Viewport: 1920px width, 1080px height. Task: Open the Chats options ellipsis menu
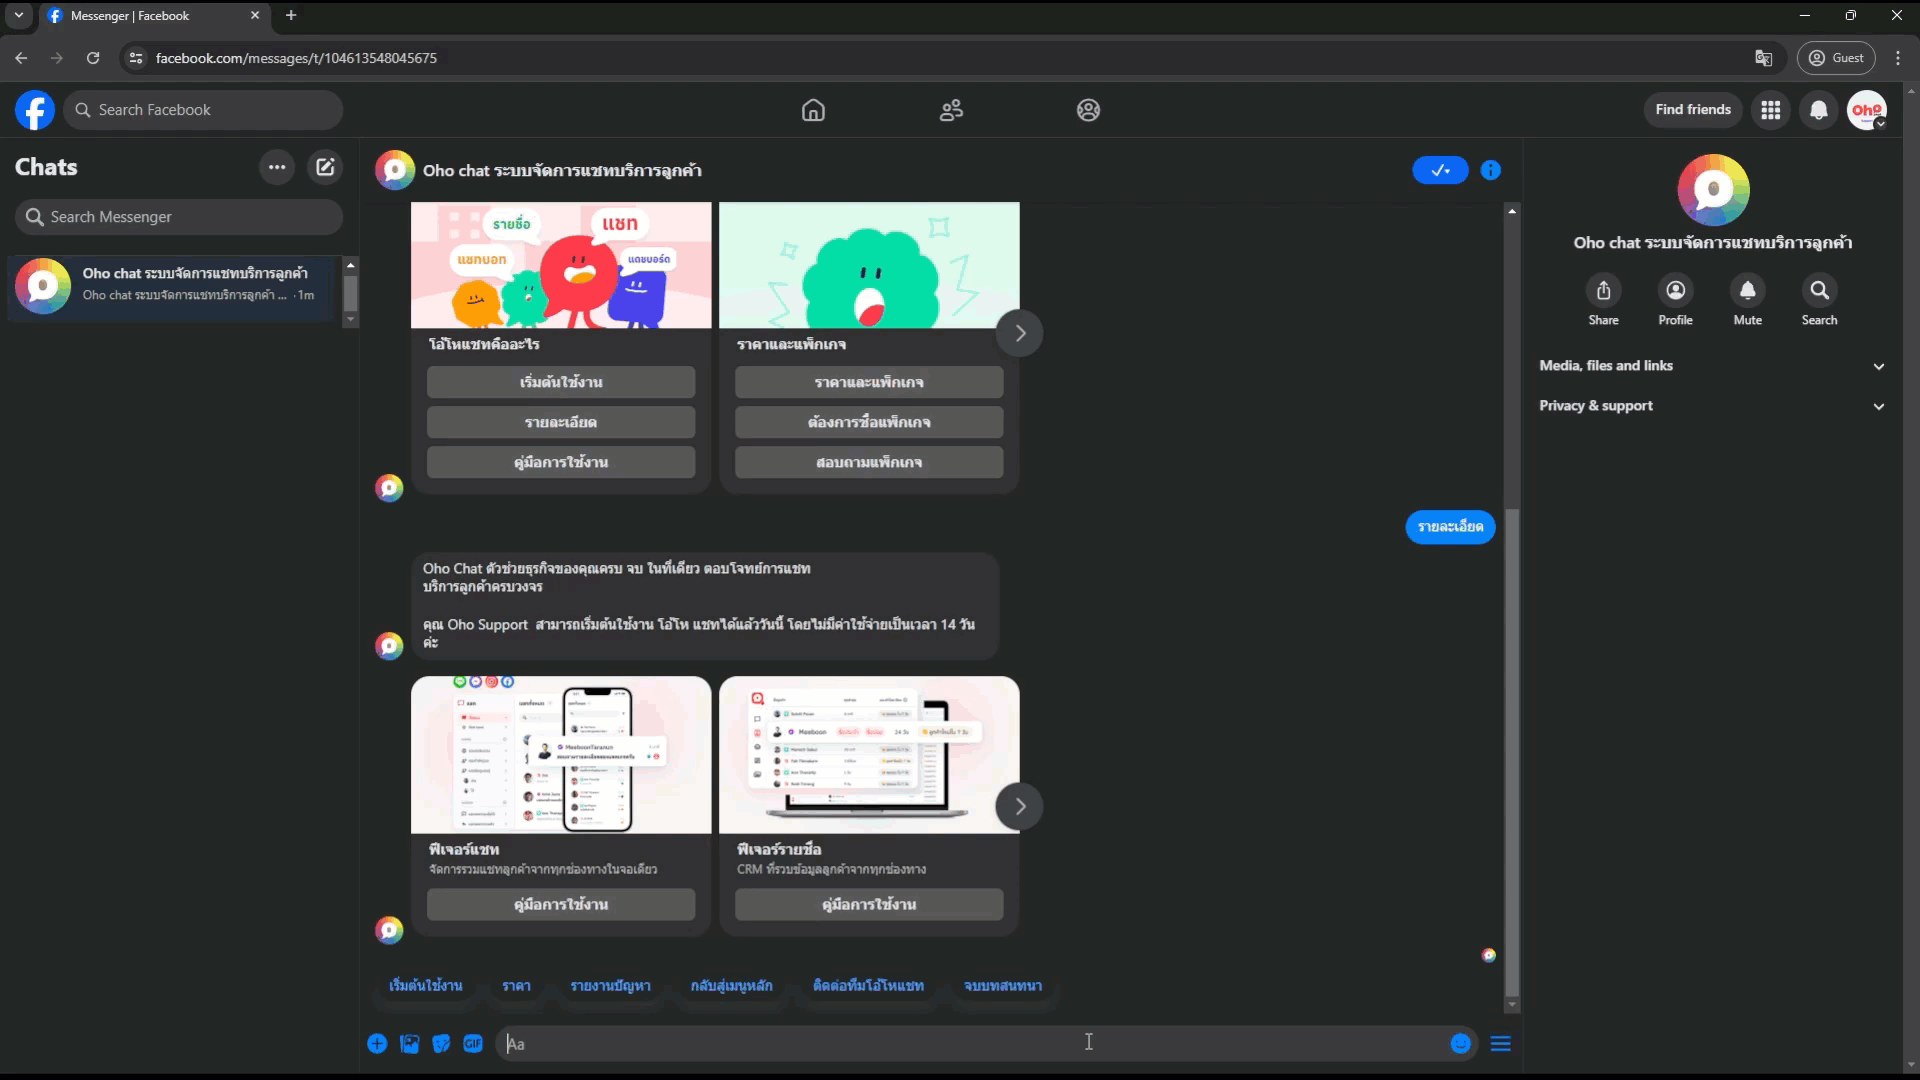(277, 167)
